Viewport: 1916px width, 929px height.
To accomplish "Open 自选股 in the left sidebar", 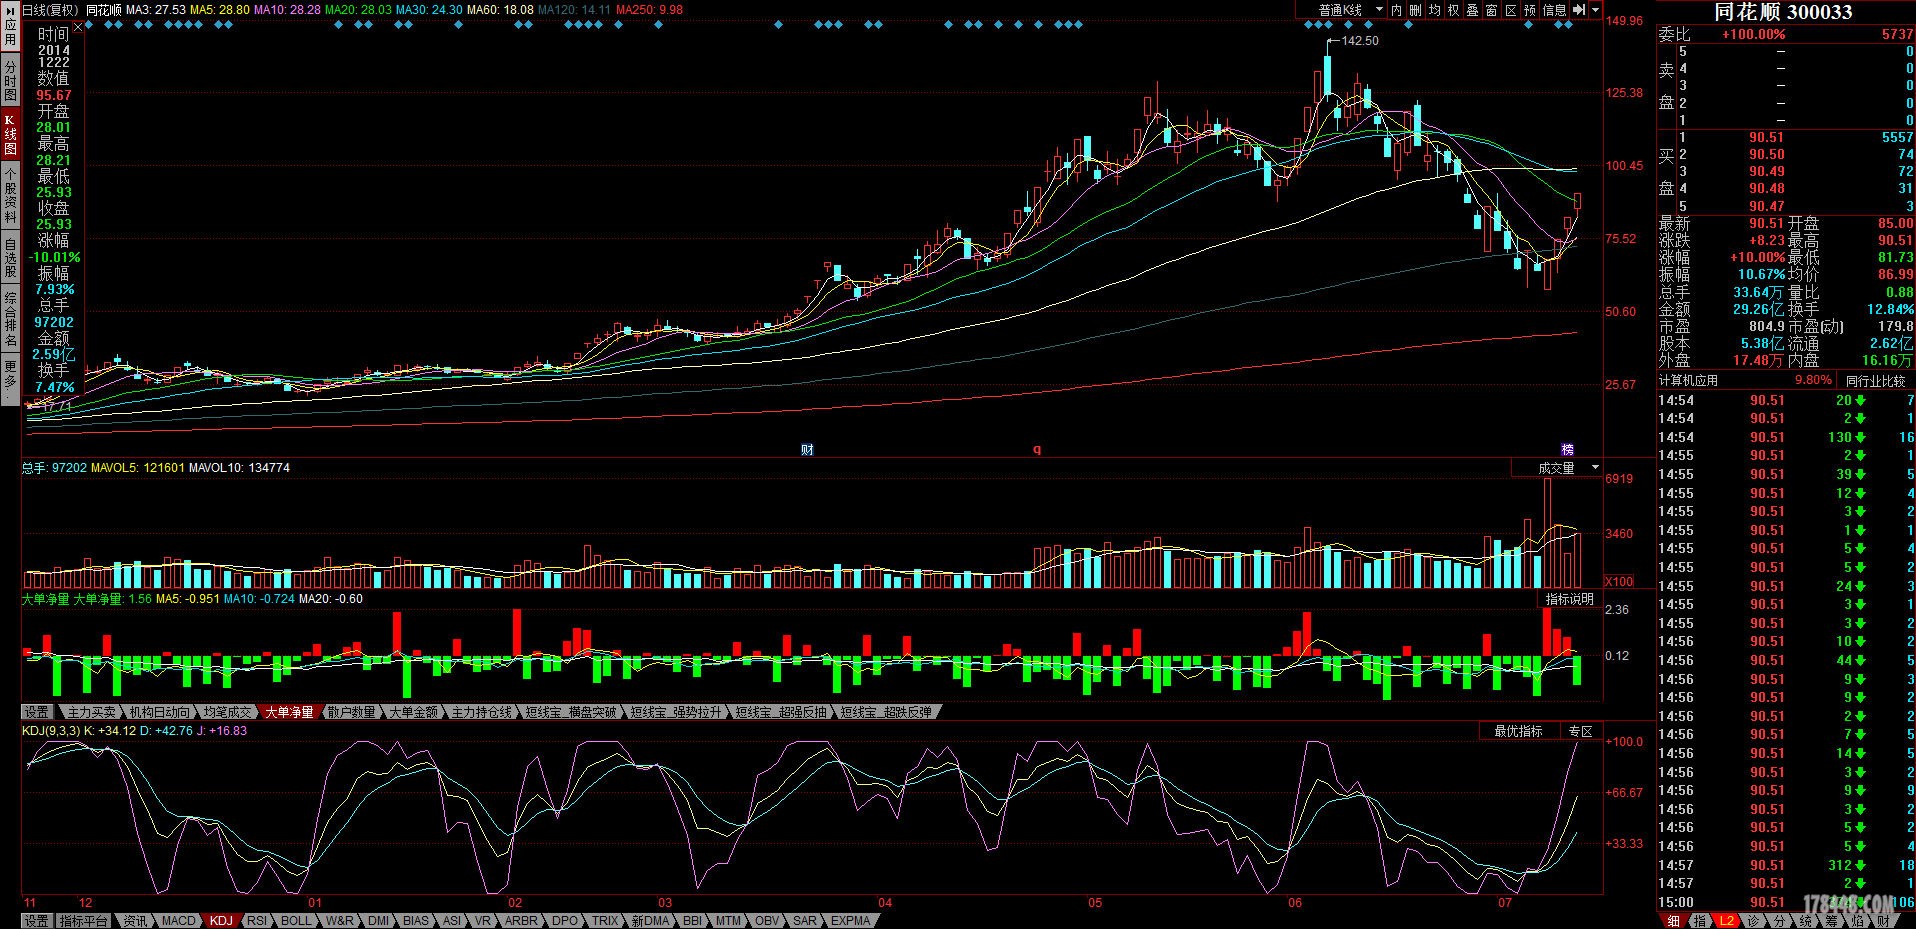I will 10,257.
